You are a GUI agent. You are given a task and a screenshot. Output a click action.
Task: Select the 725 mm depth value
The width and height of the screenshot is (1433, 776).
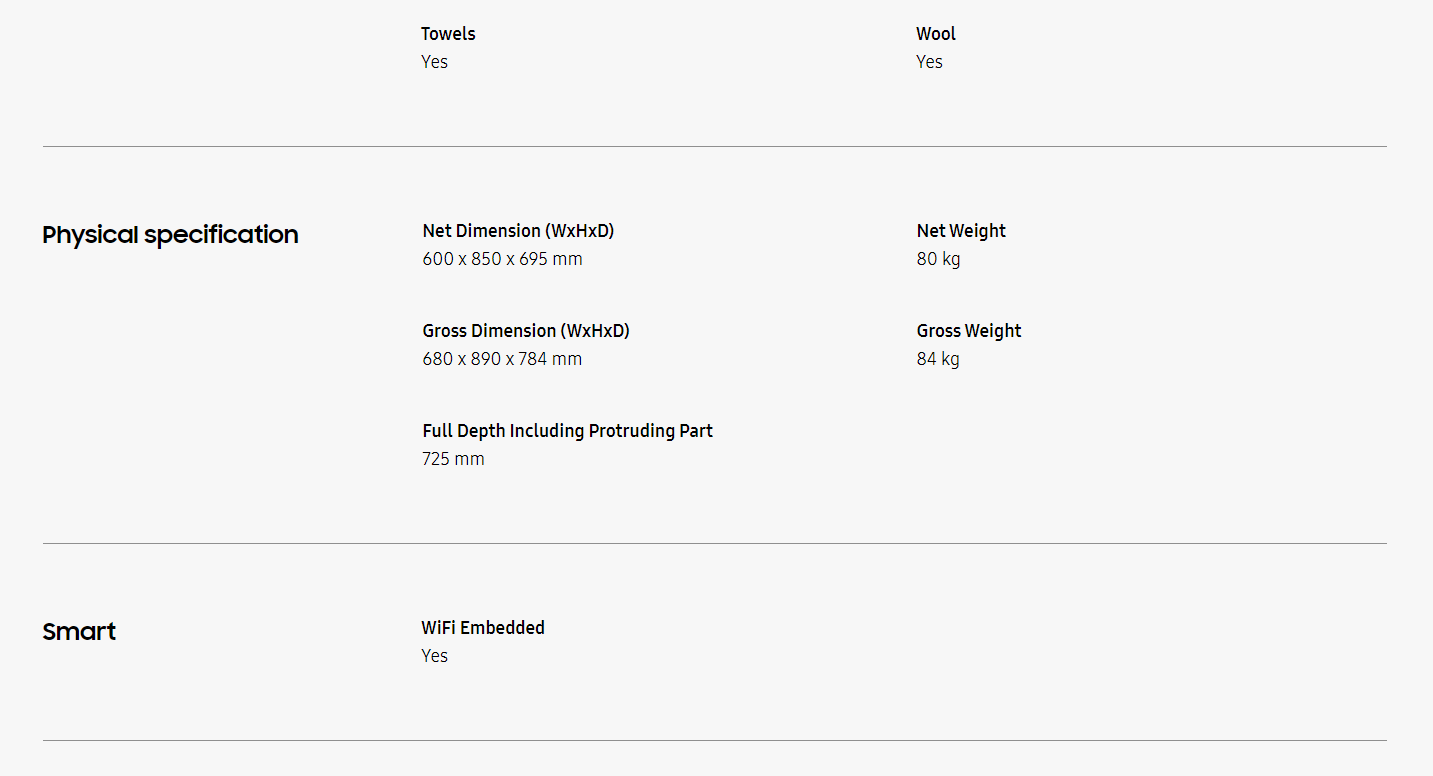(453, 459)
